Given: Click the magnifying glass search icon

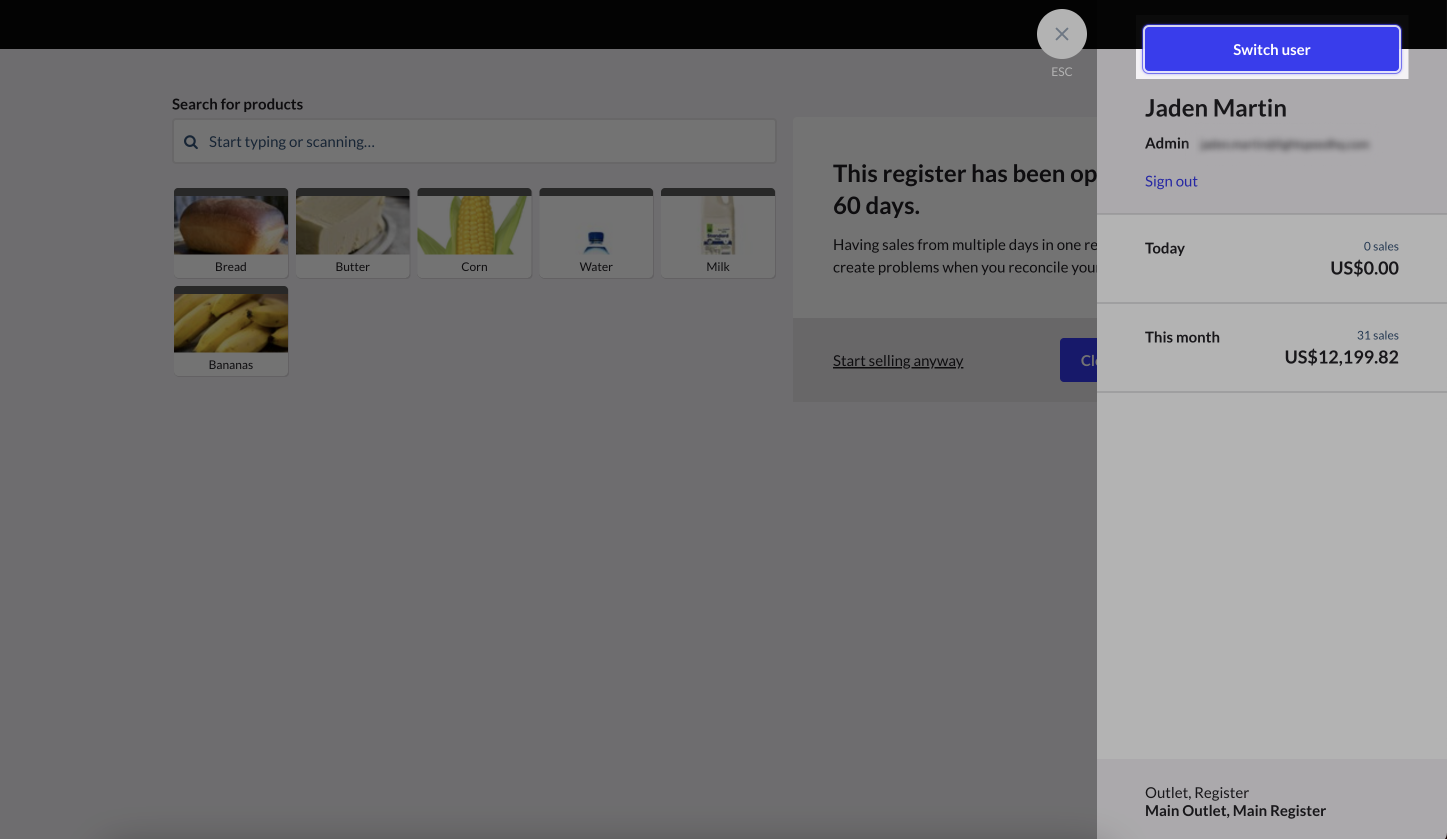Looking at the screenshot, I should pyautogui.click(x=191, y=142).
